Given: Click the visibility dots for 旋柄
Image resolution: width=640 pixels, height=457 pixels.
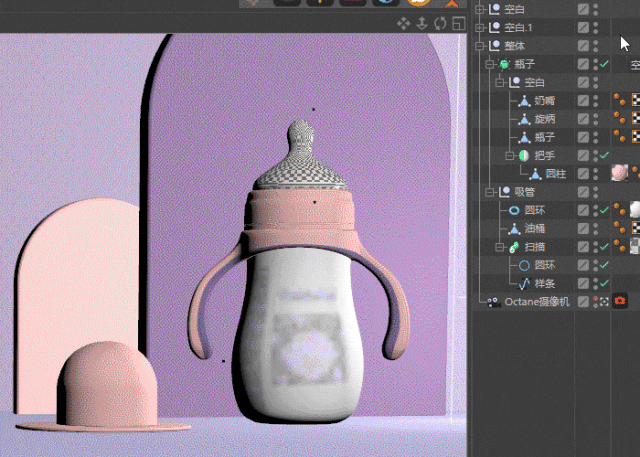Looking at the screenshot, I should pos(596,119).
